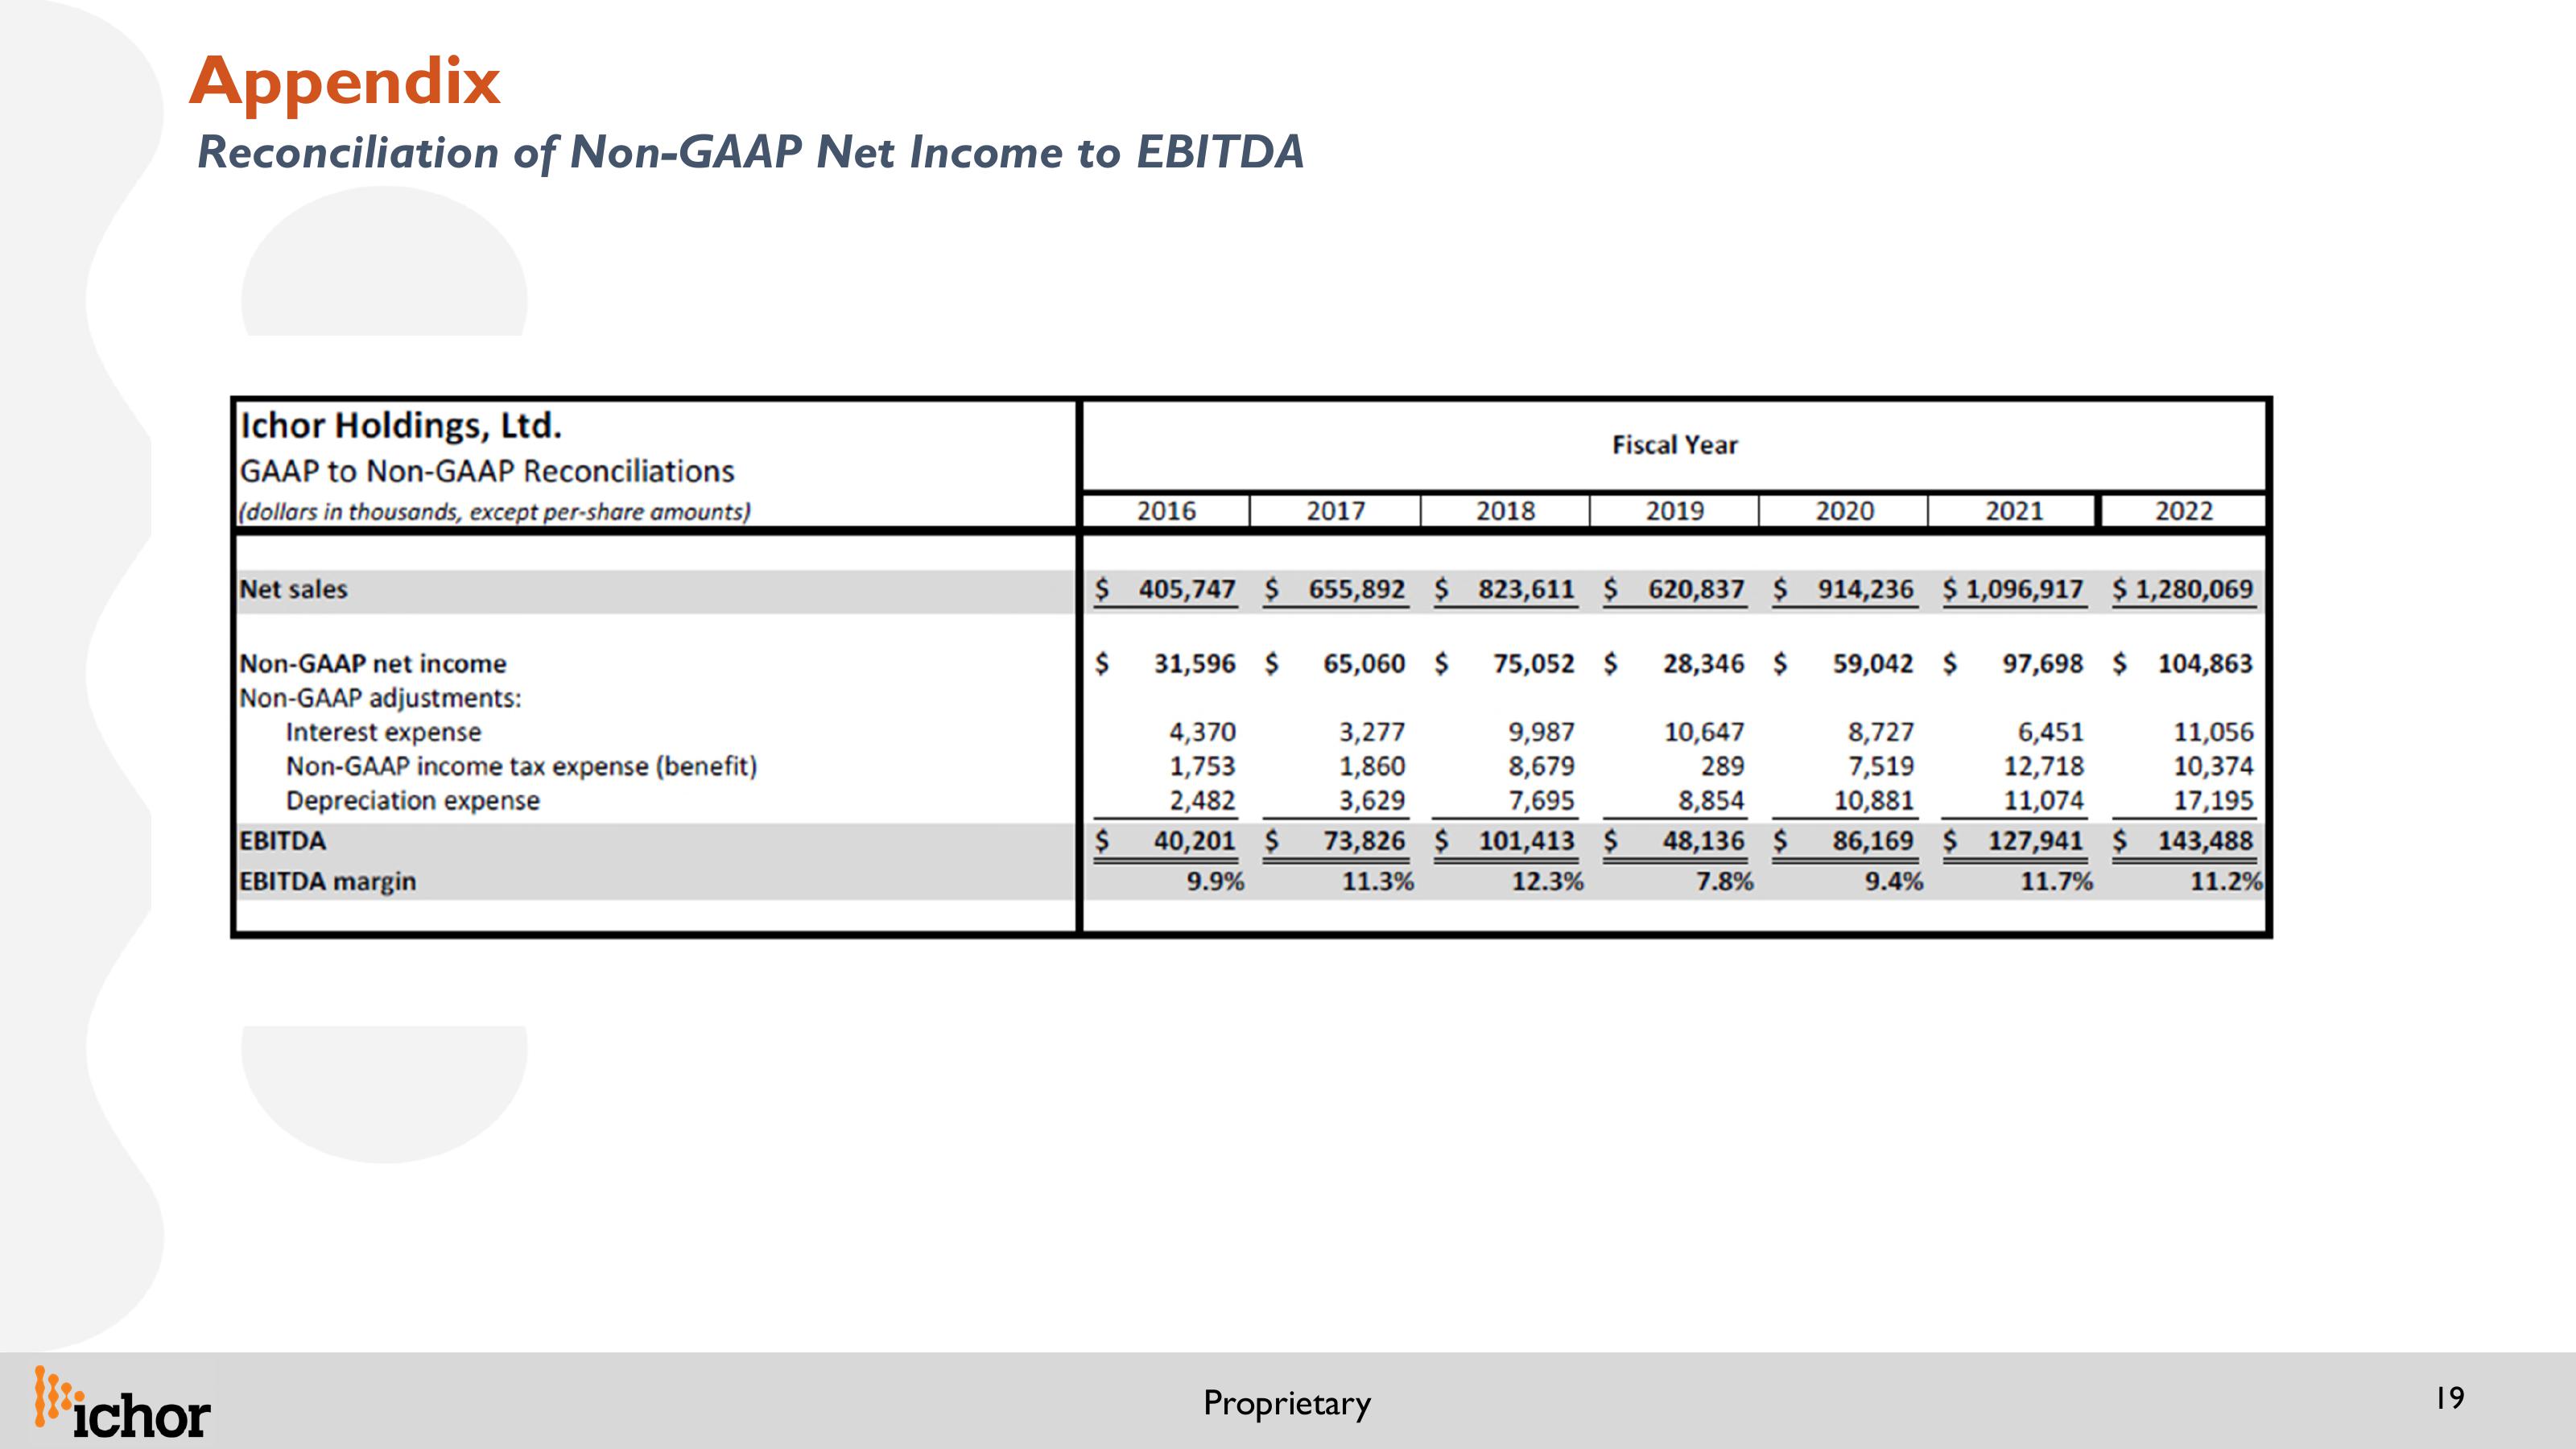Click net income value 65,060
This screenshot has width=2576, height=1449.
tap(1364, 664)
